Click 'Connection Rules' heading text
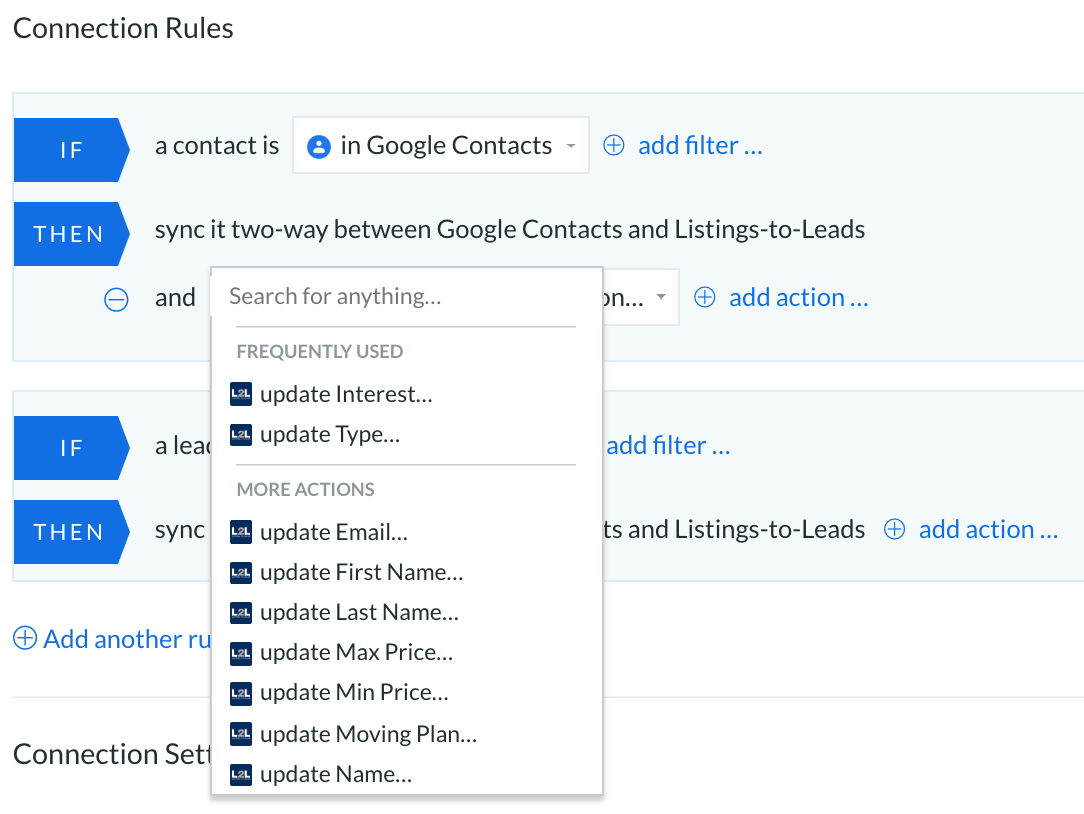 tap(123, 28)
